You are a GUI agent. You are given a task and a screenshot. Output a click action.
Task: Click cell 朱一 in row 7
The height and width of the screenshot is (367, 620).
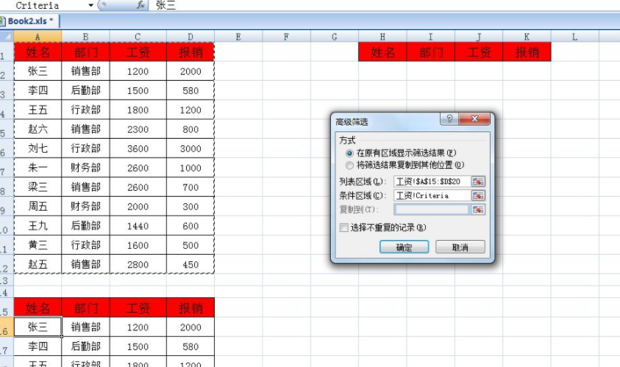click(x=38, y=168)
